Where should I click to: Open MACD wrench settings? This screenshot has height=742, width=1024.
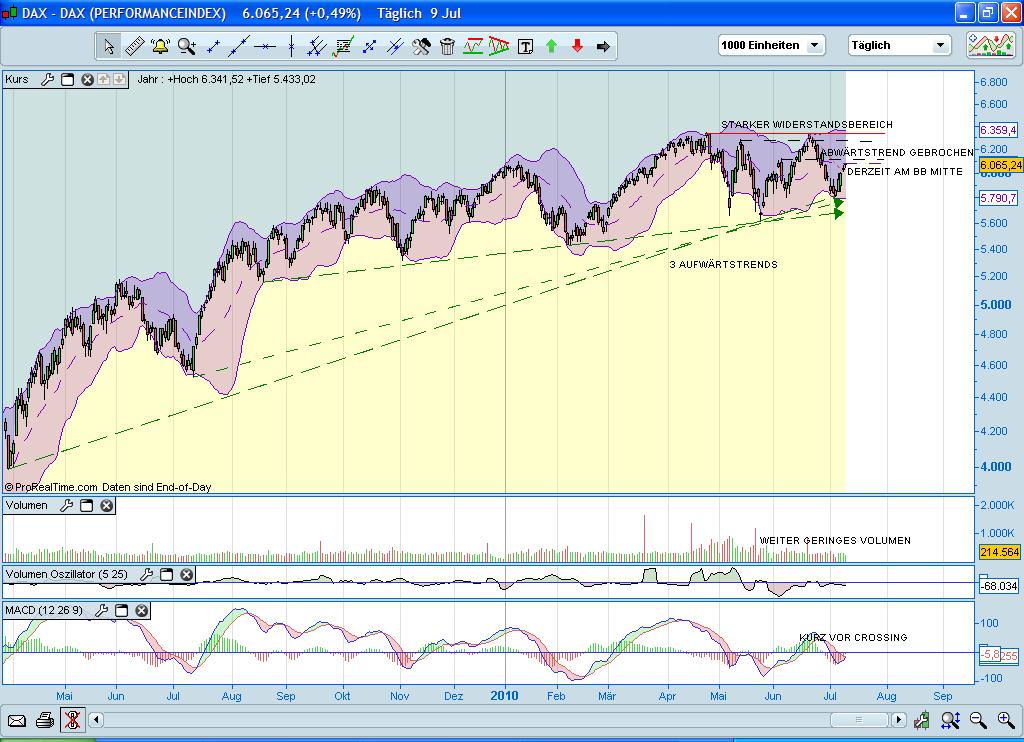(102, 610)
